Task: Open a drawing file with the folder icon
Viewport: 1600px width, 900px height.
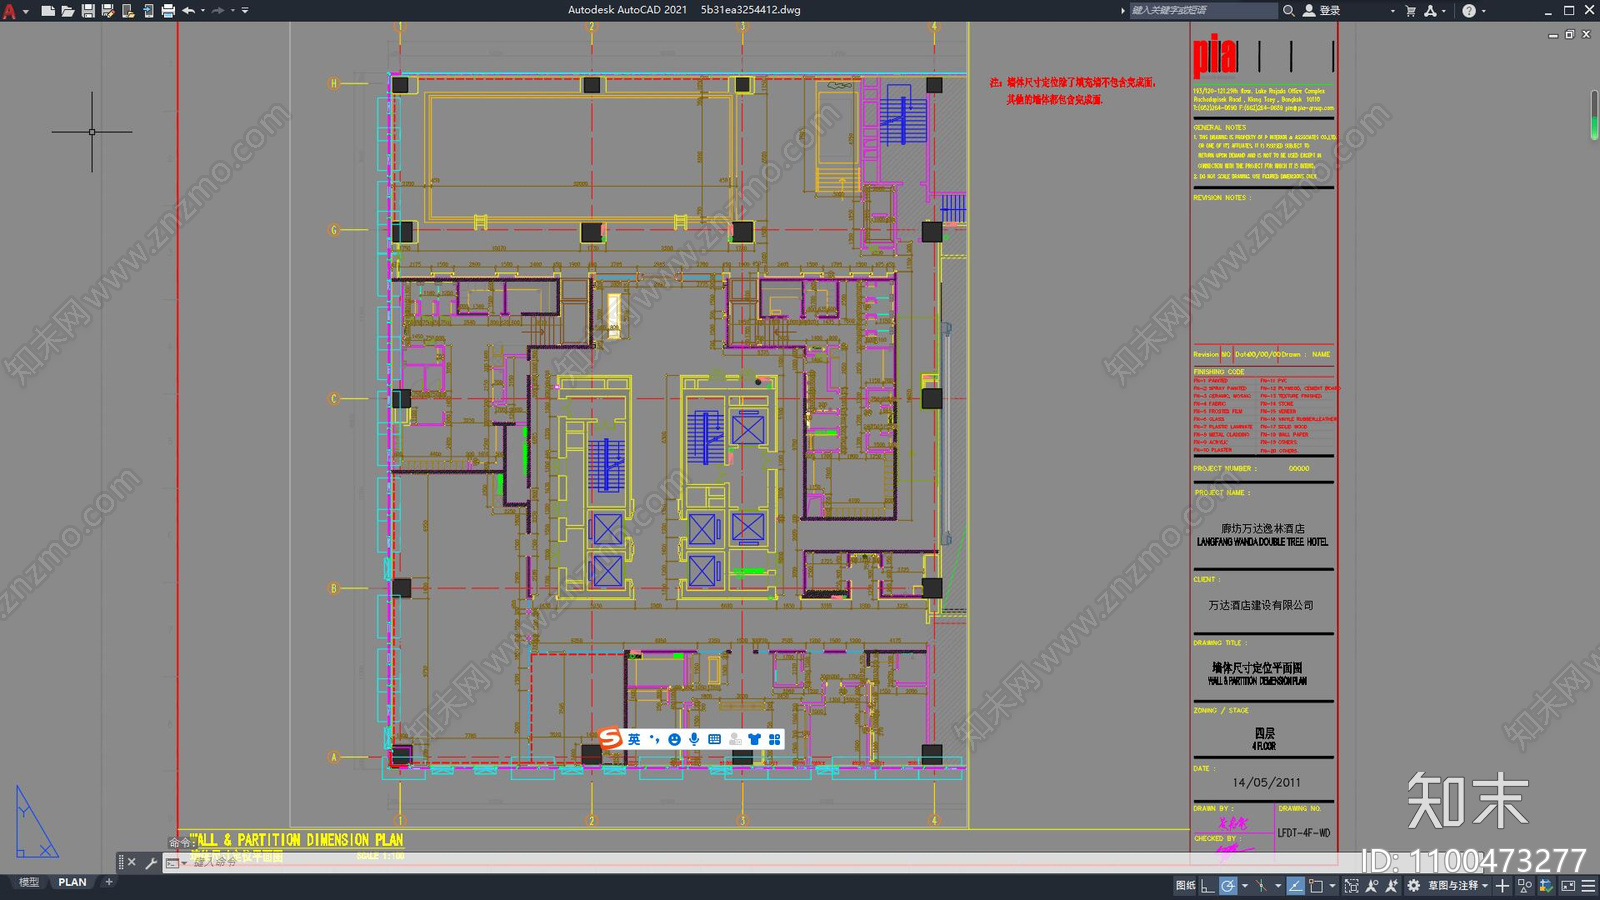Action: 68,11
